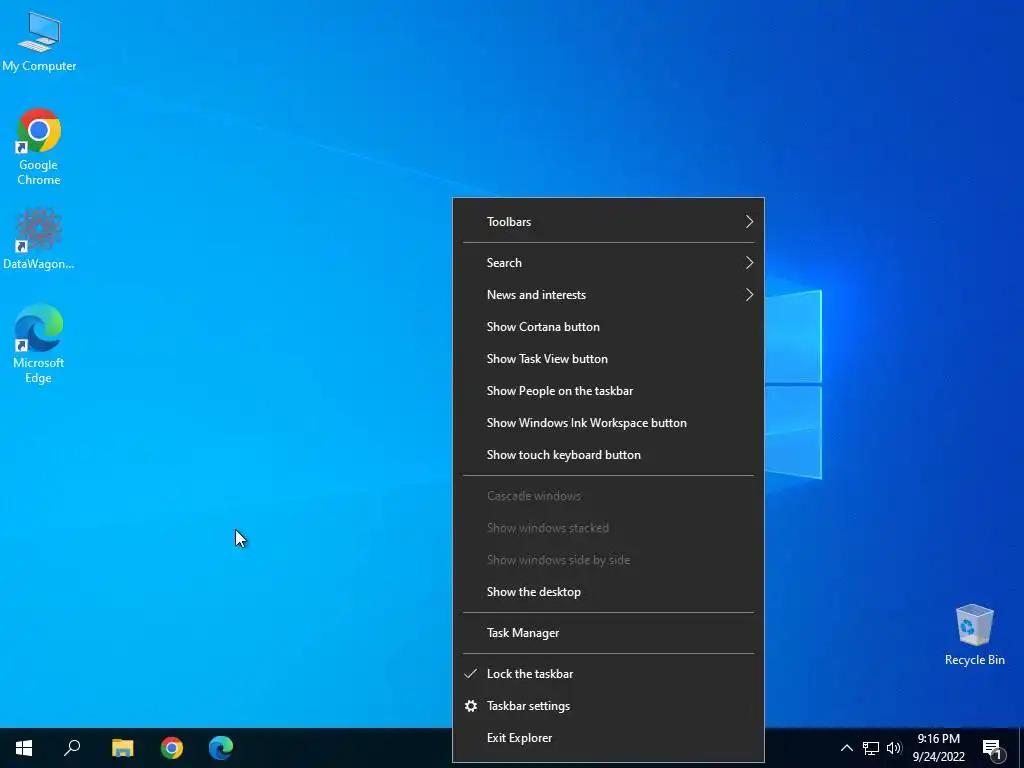Open the My Computer desktop icon
This screenshot has width=1024, height=768.
tap(39, 41)
